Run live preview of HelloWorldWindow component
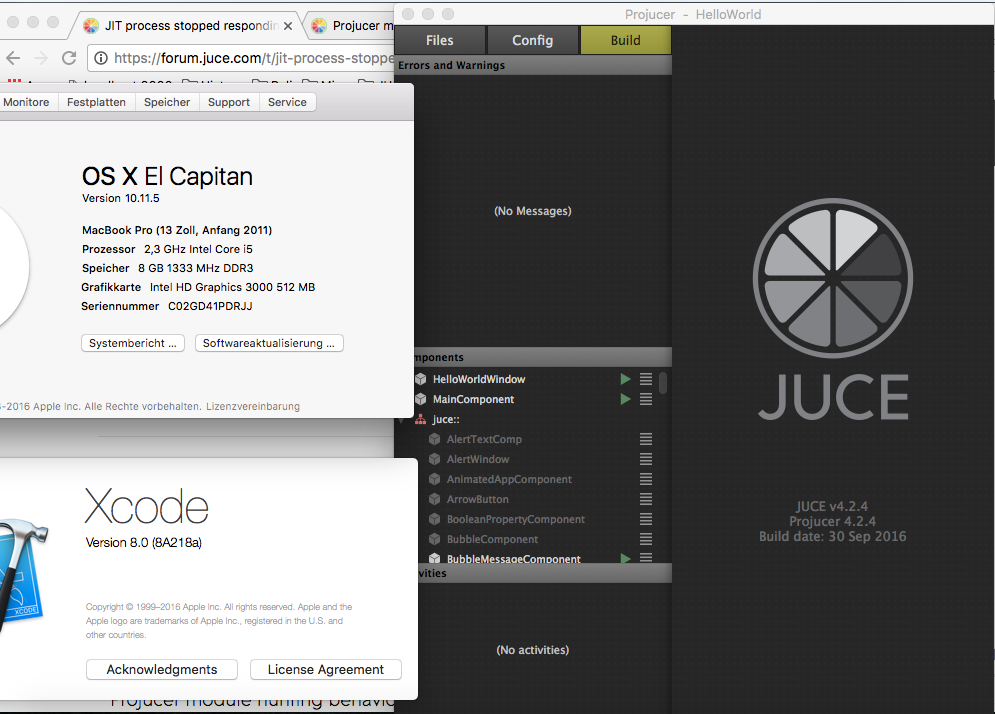Screen dimensions: 995x714 pos(625,379)
